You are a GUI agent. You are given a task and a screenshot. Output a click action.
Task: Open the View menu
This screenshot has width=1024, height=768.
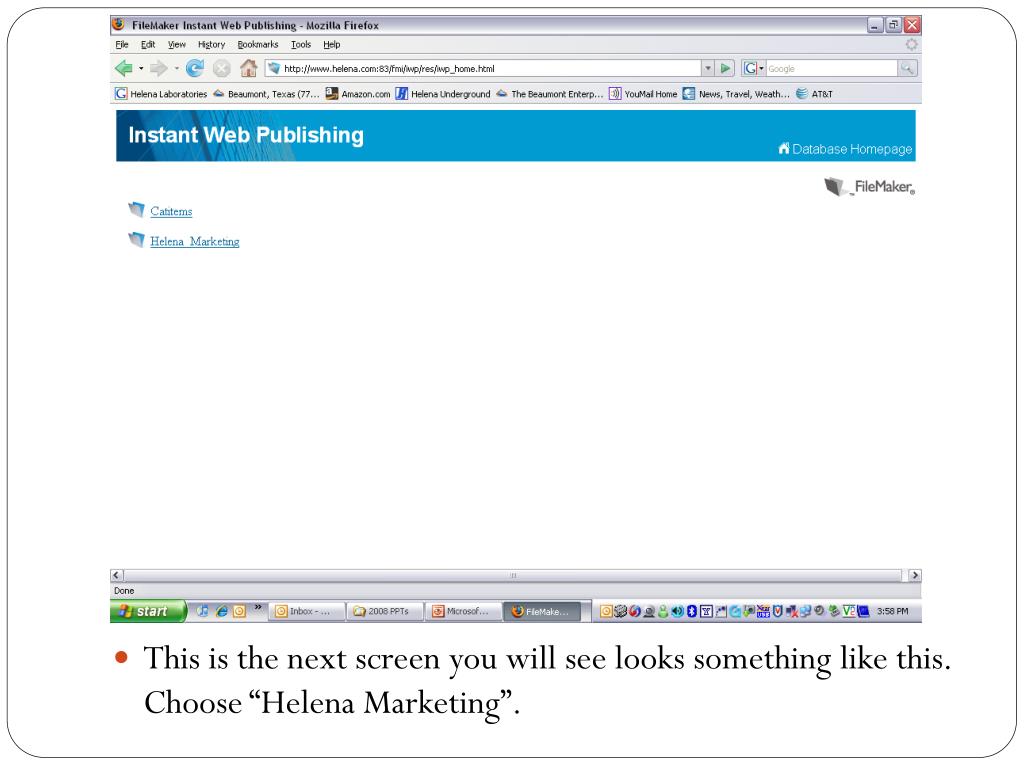(x=177, y=44)
